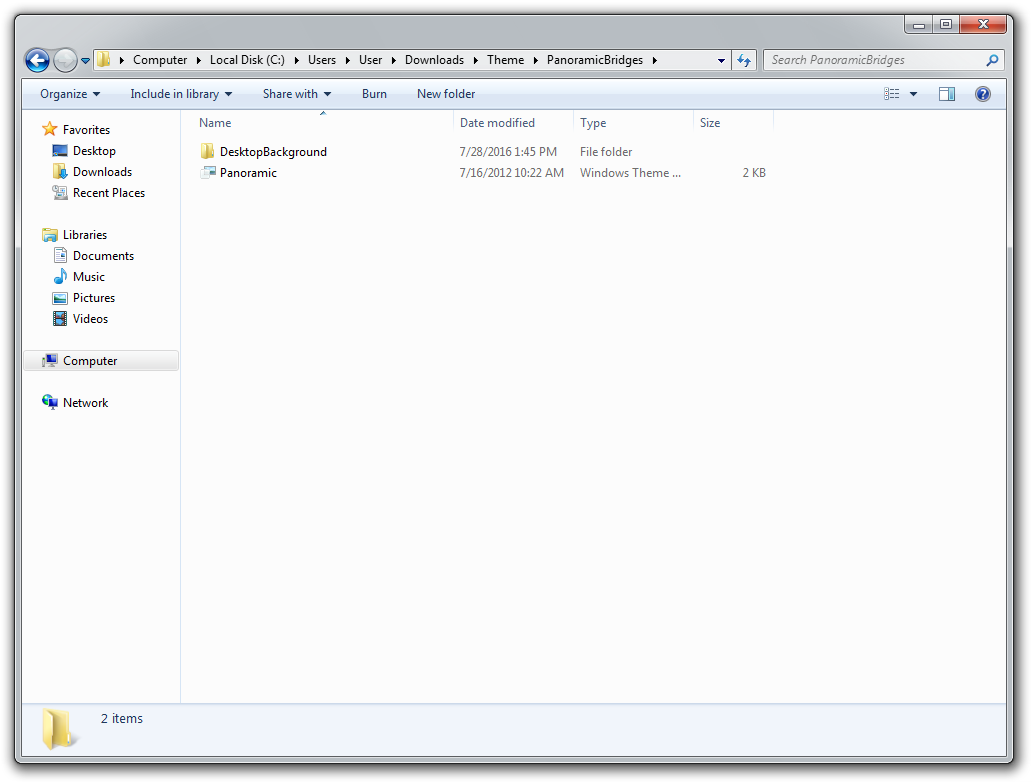The image size is (1032, 782).
Task: Click the New folder button
Action: (445, 93)
